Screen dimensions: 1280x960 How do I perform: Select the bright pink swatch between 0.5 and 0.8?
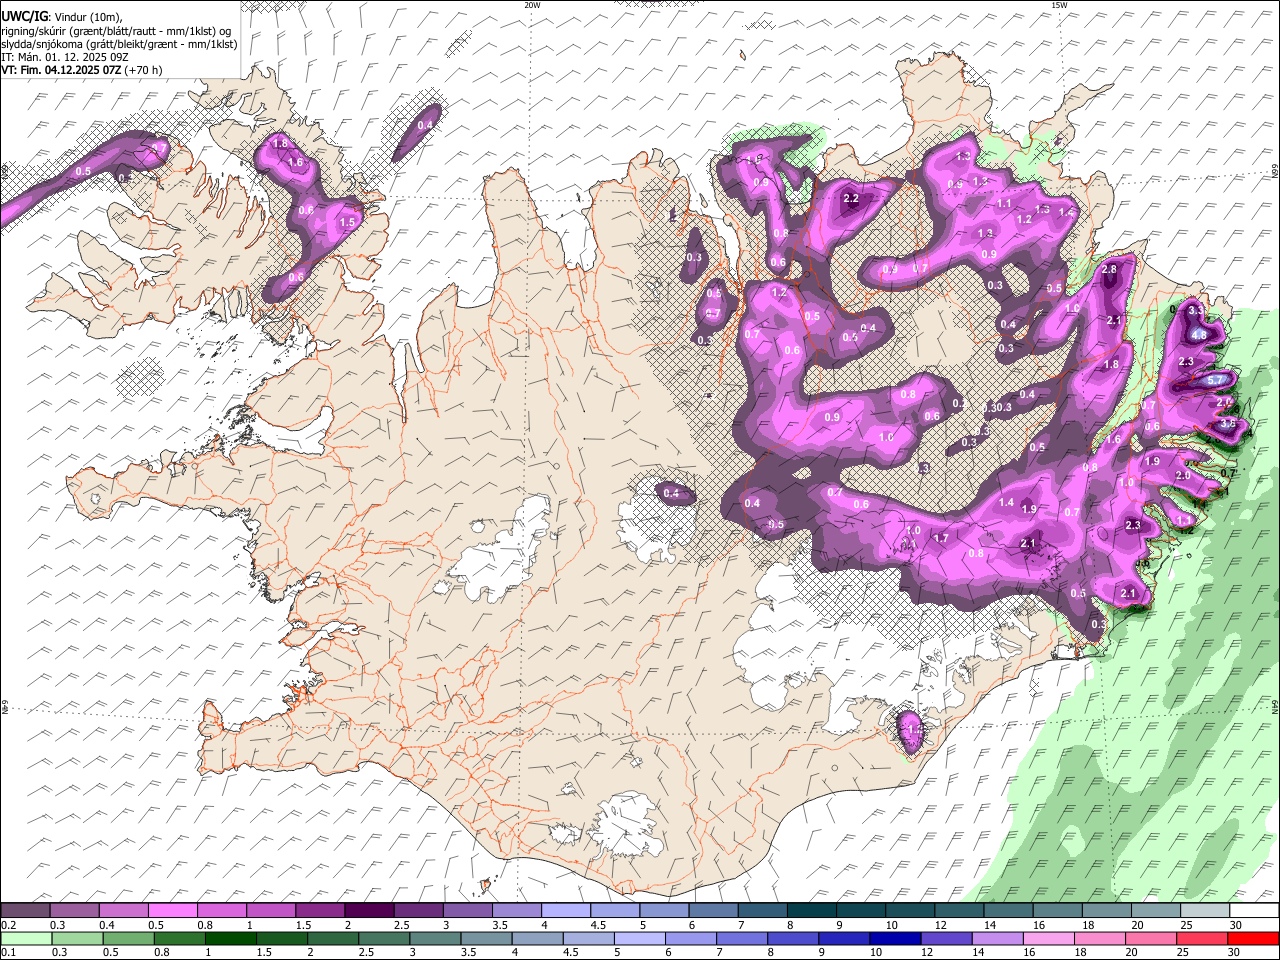[172, 910]
